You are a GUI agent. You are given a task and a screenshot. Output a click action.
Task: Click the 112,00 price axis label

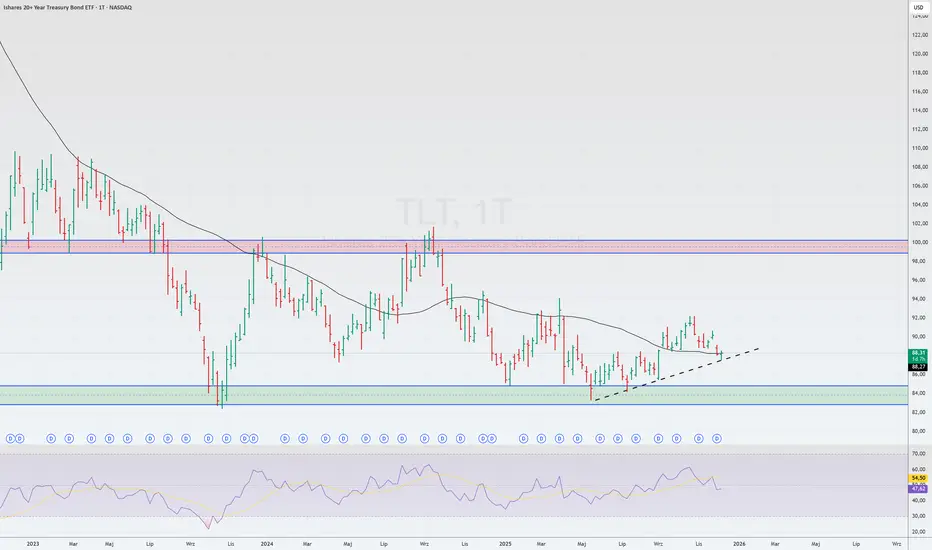point(920,129)
